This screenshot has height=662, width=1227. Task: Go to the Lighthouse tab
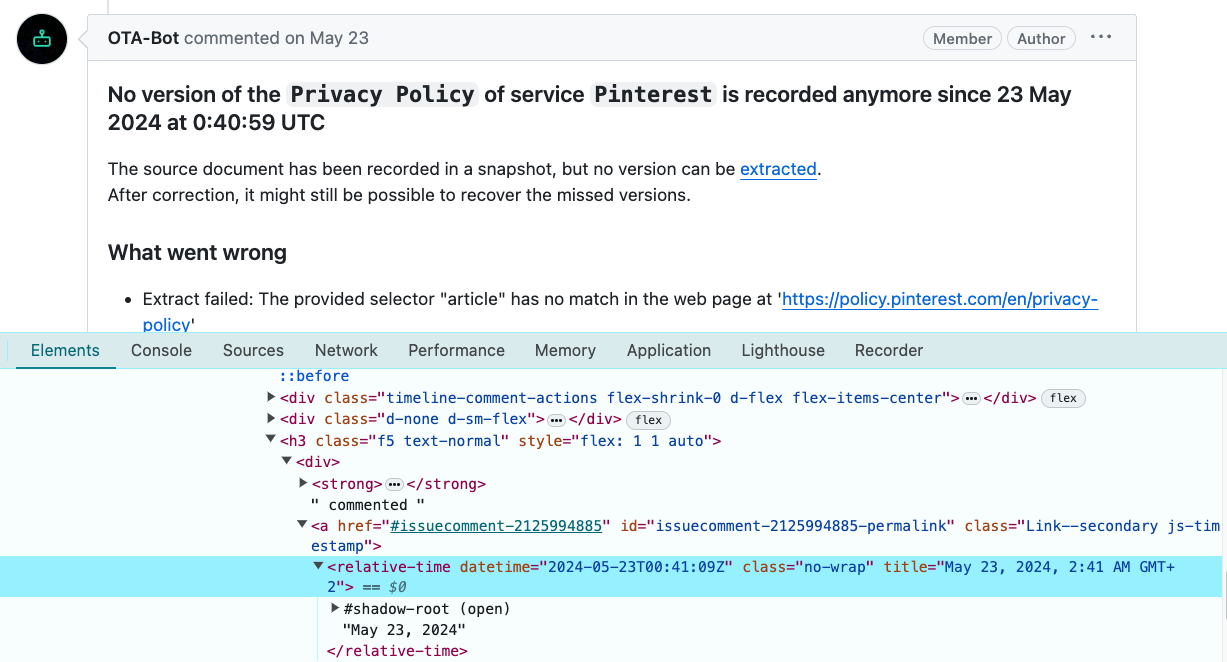click(x=783, y=350)
